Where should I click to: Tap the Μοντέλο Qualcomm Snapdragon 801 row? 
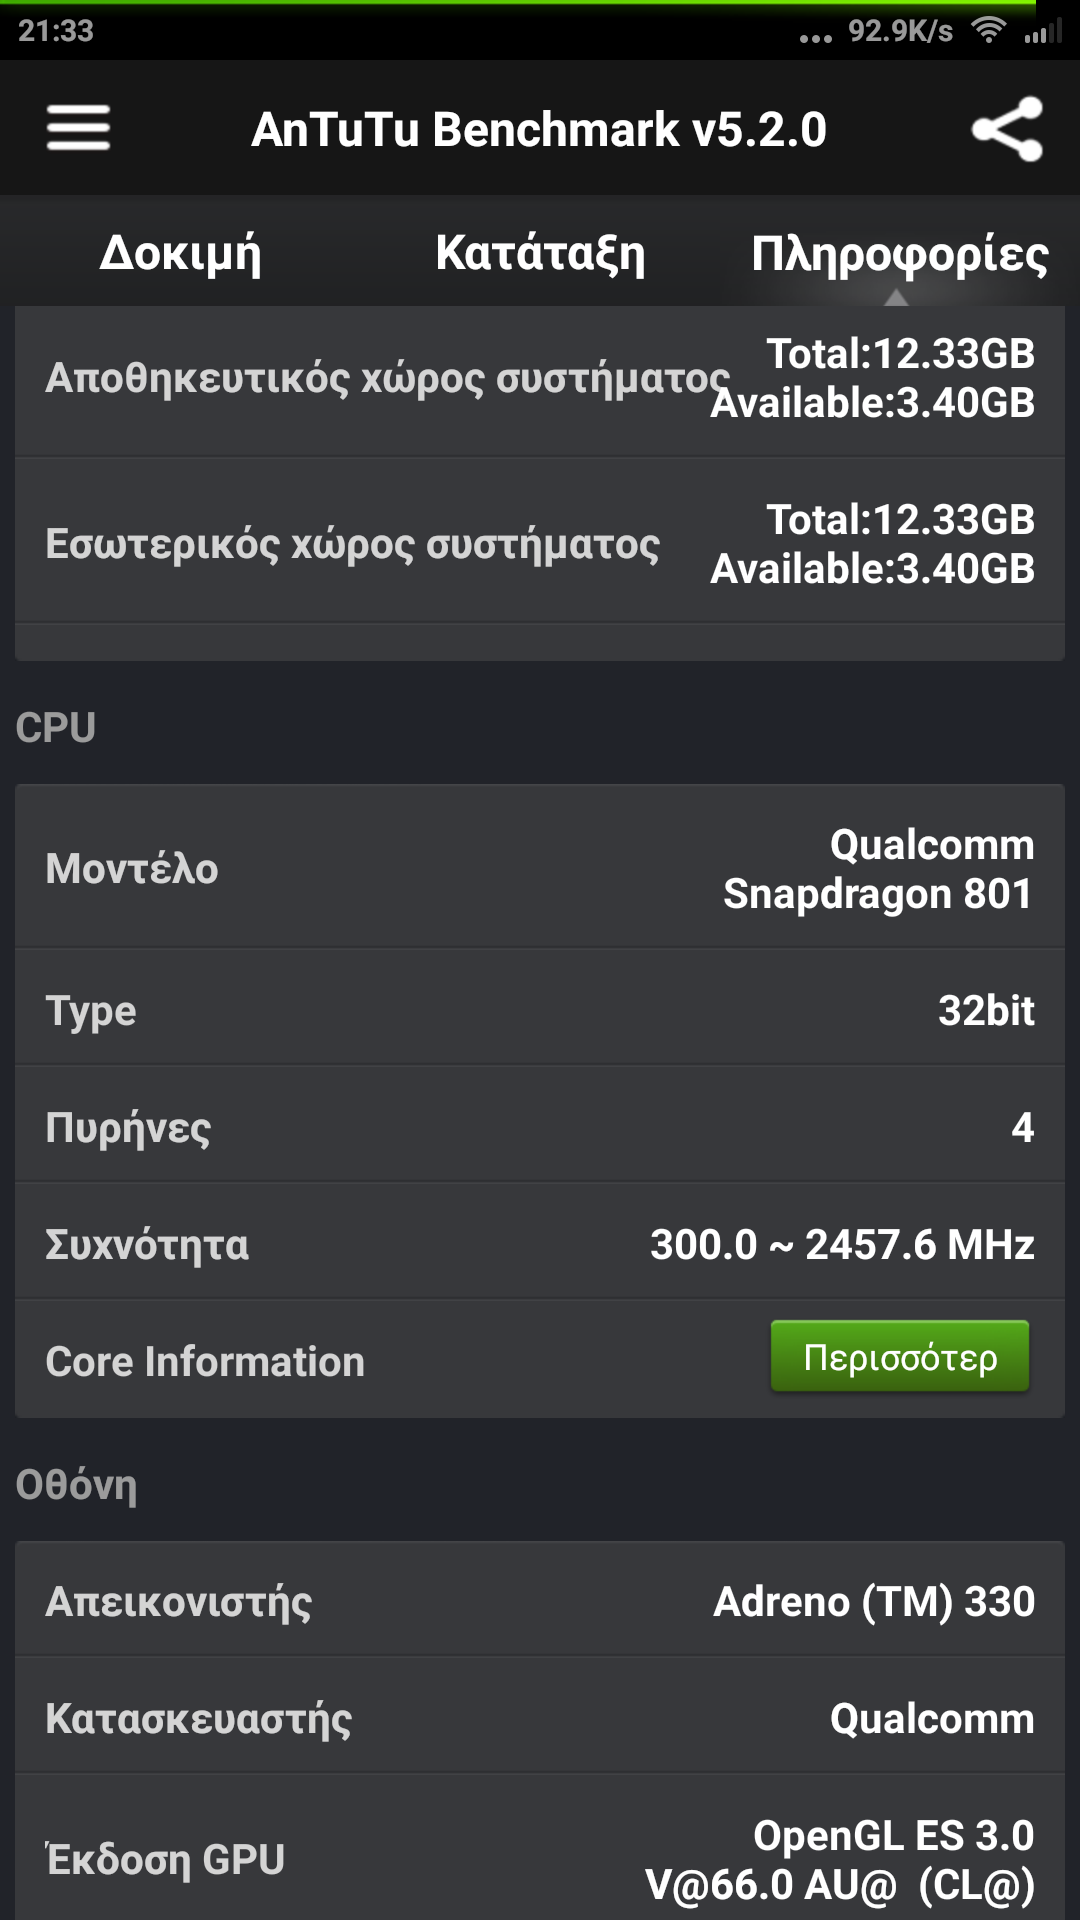click(540, 868)
